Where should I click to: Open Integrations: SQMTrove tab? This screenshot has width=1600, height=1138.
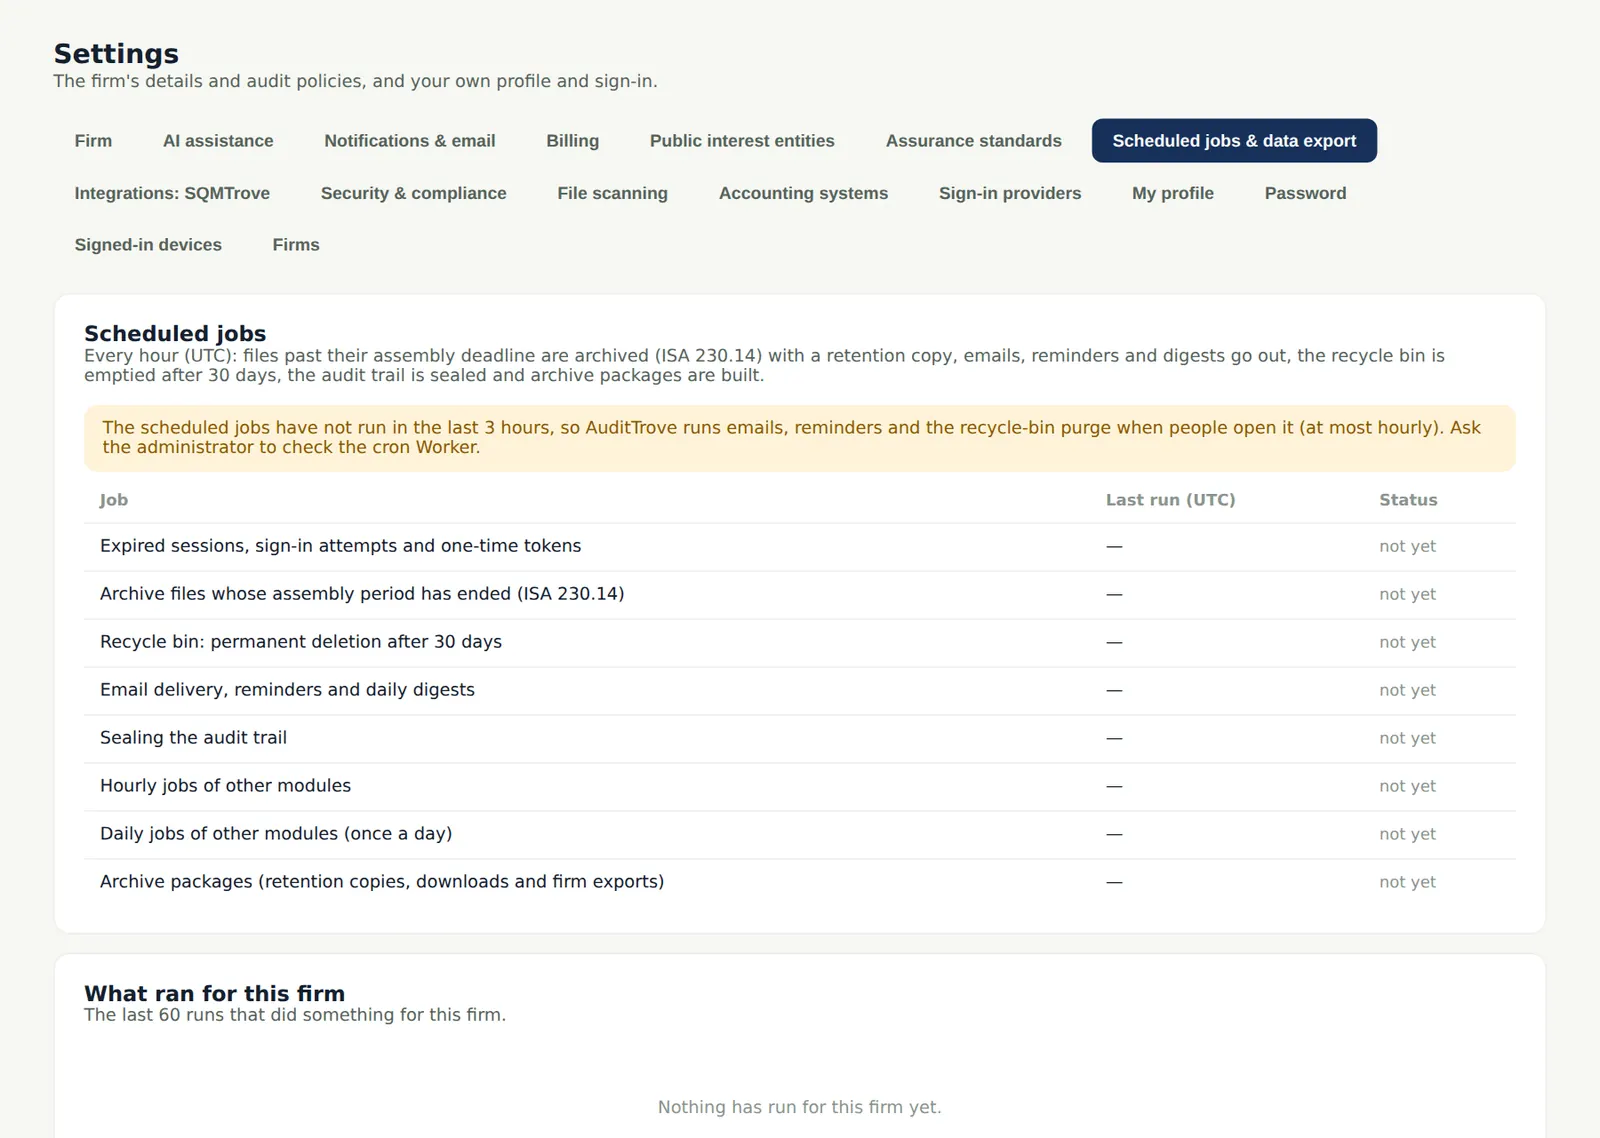172,193
